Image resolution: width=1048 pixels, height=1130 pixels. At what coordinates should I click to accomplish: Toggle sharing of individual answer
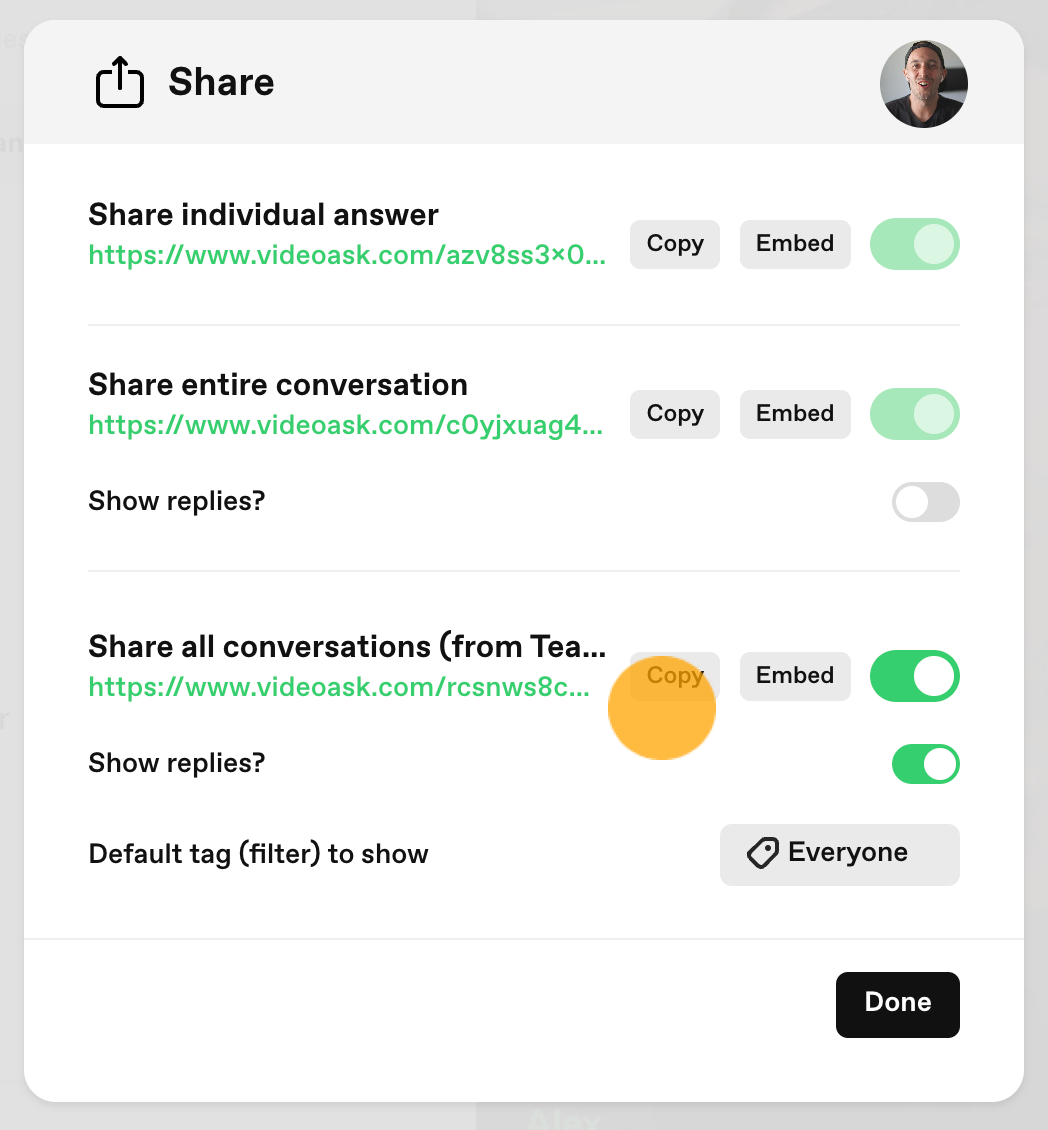click(915, 244)
